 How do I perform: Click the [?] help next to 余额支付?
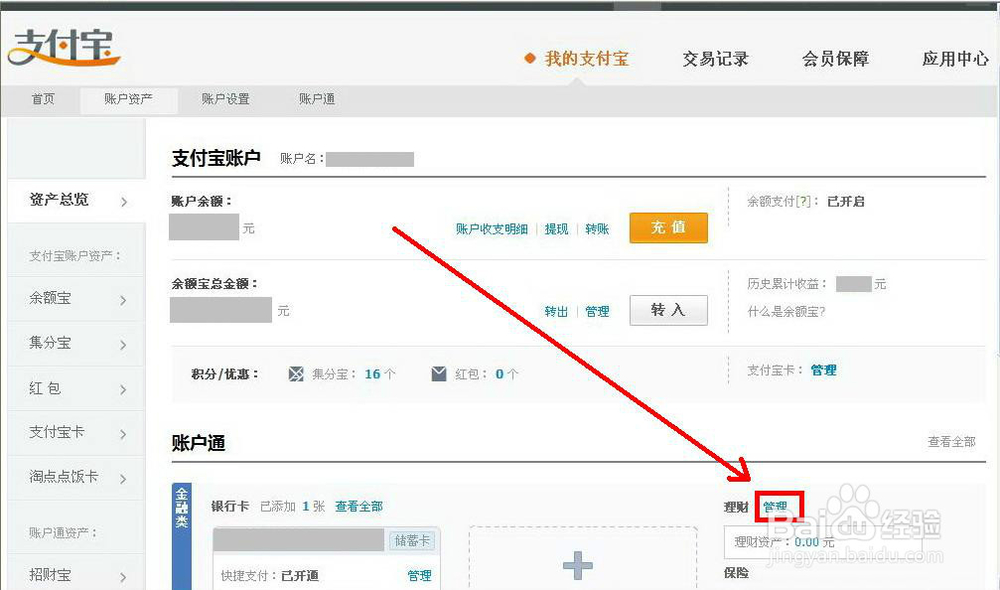tap(803, 202)
